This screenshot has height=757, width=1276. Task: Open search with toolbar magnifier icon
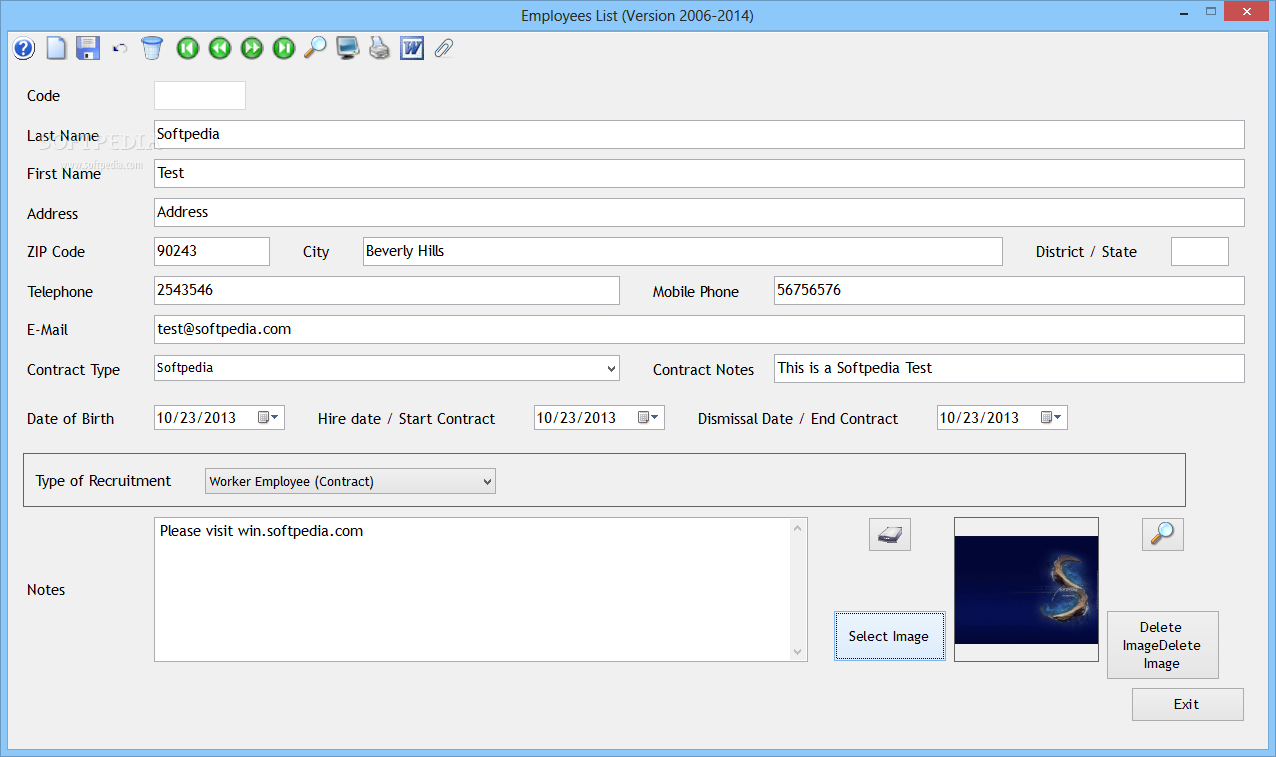315,47
